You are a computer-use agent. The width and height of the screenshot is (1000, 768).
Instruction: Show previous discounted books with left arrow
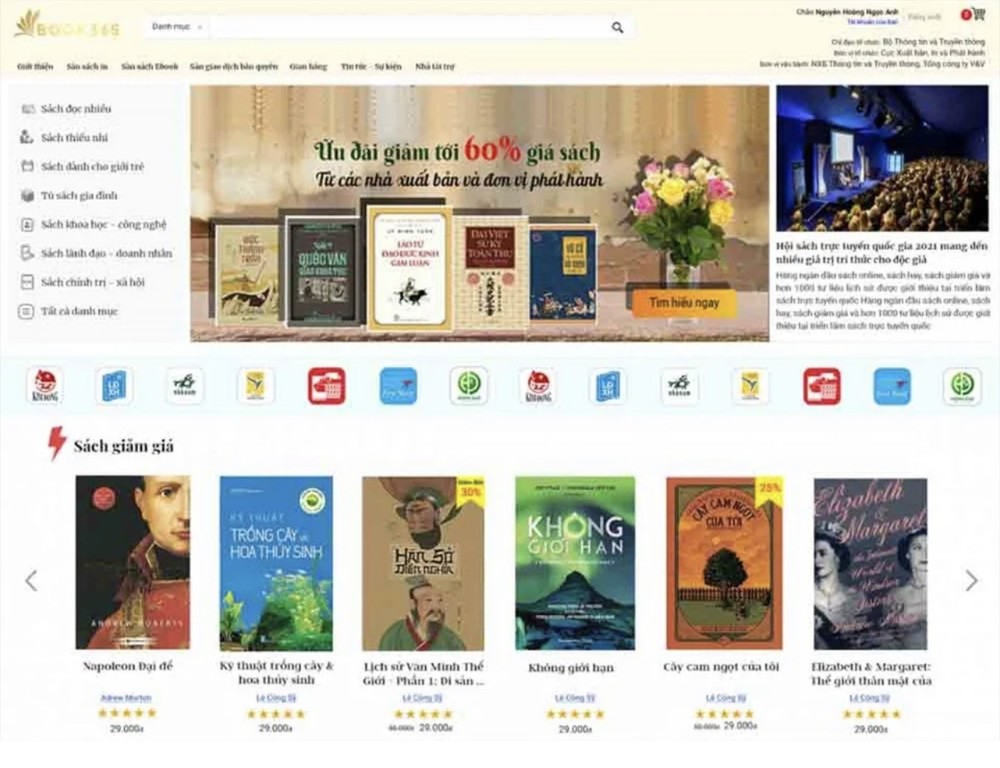pyautogui.click(x=31, y=580)
